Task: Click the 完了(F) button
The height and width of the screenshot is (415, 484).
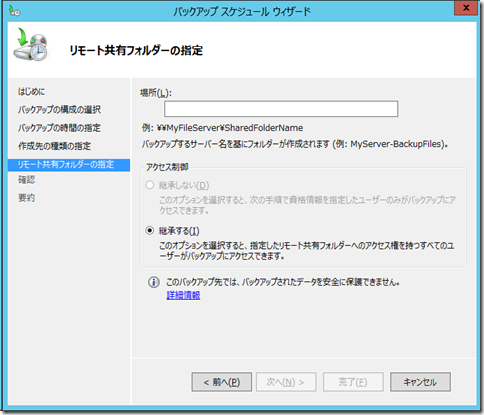Action: (353, 382)
